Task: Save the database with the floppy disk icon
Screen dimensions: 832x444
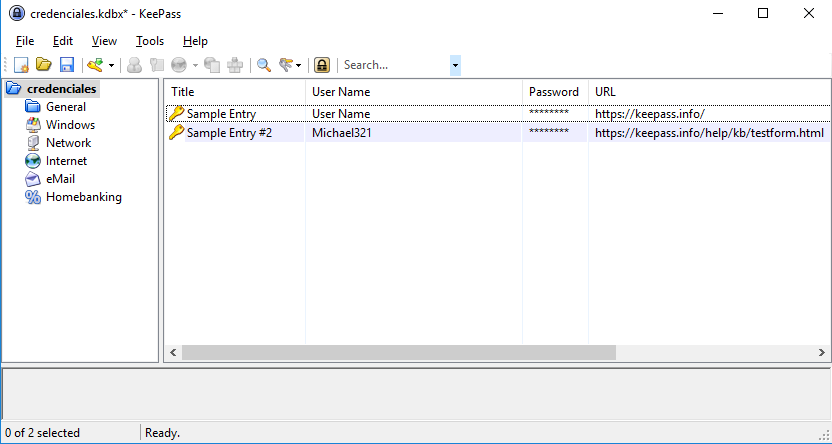Action: (x=67, y=65)
